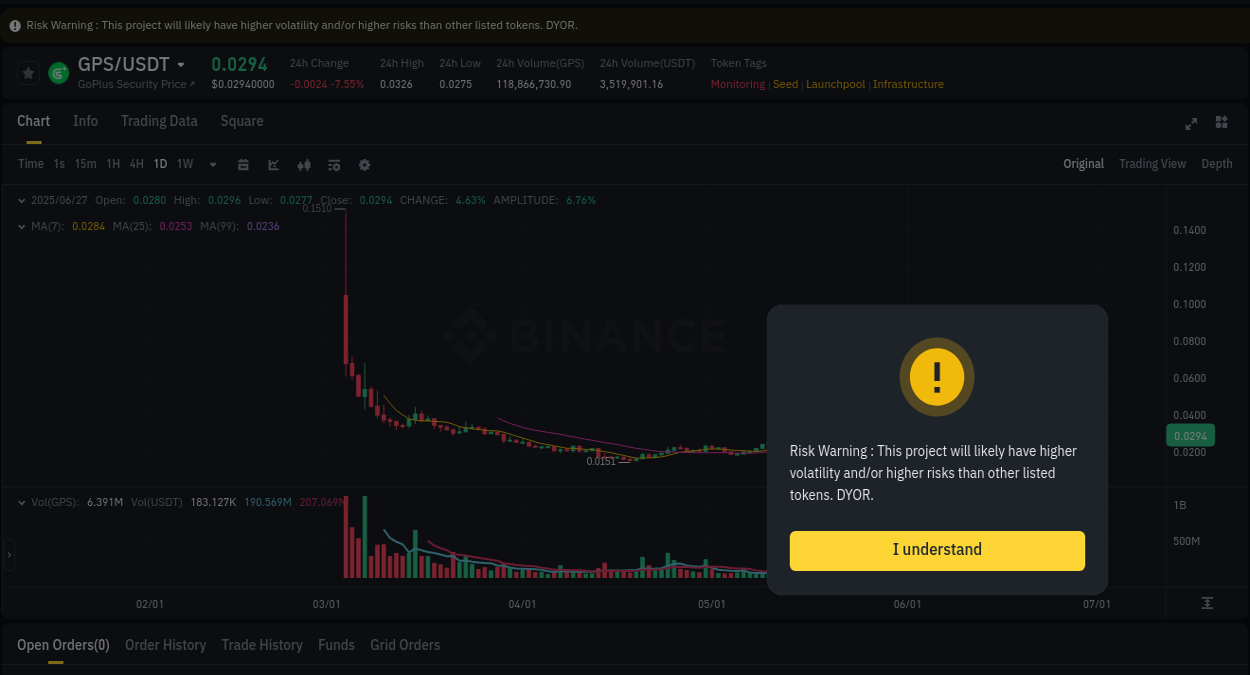Open the chart layout grid icon
1250x675 pixels.
tap(1221, 123)
